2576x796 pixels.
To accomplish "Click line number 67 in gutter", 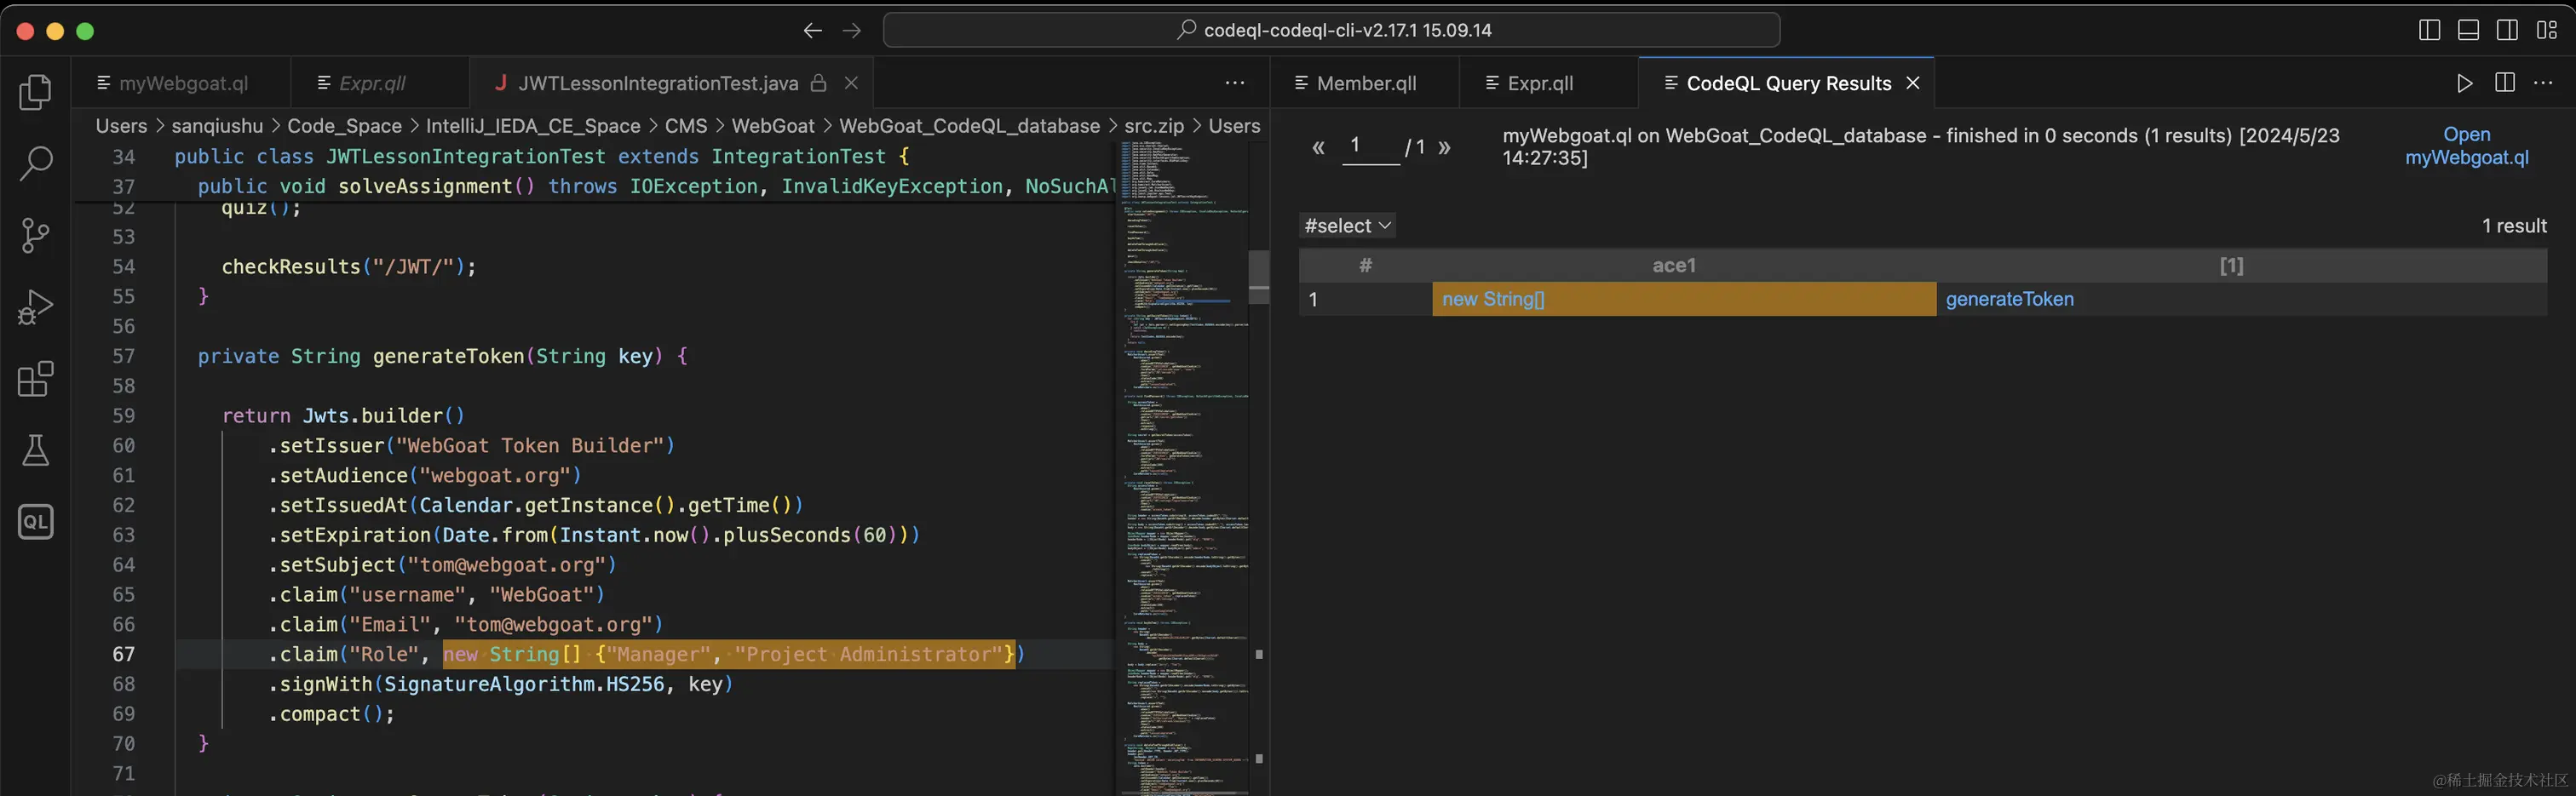I will (123, 654).
